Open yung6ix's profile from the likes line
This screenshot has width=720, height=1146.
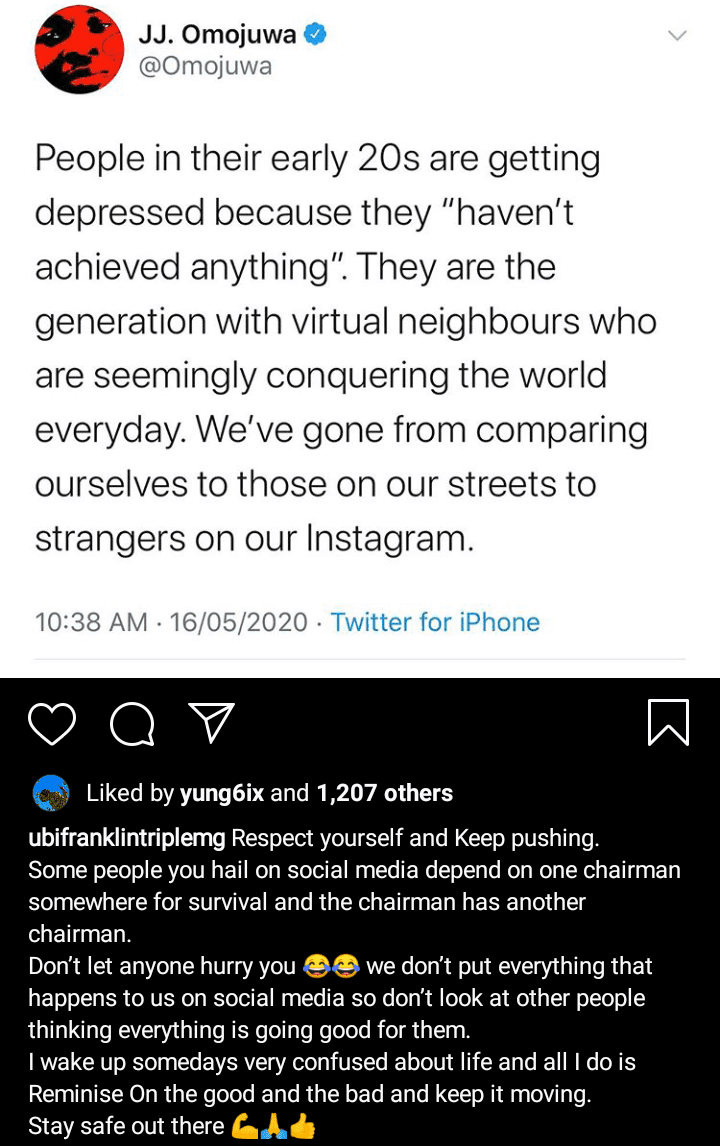[x=221, y=793]
